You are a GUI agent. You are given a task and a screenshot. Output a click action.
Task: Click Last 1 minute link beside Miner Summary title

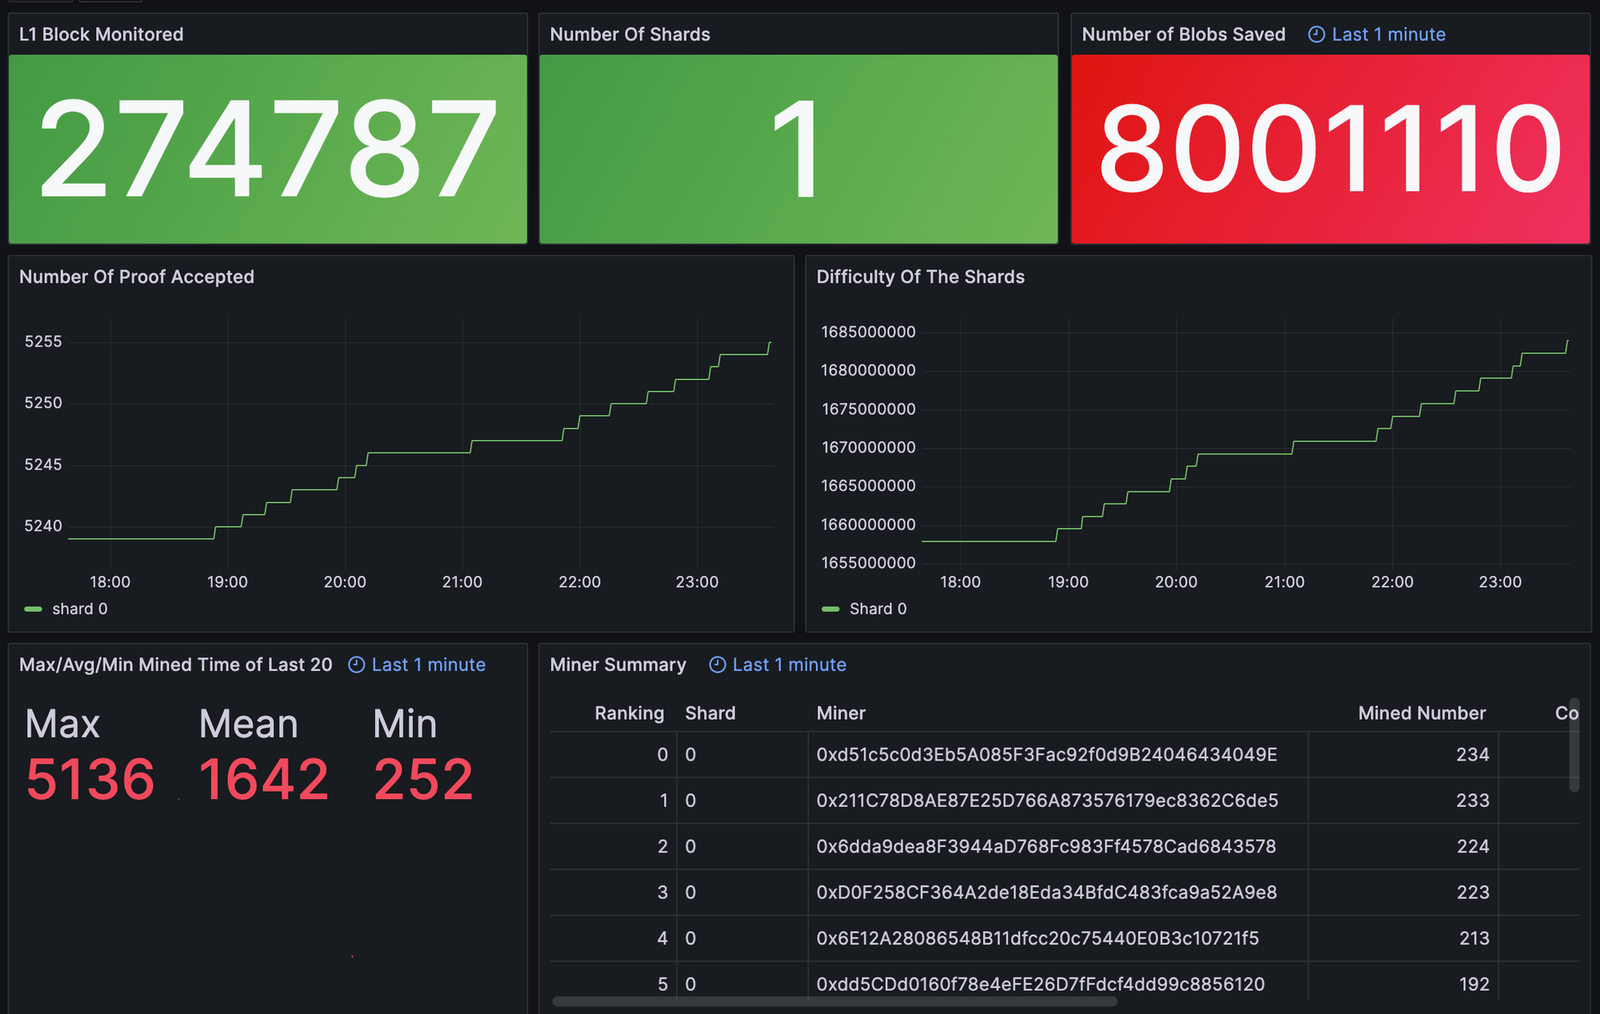tap(790, 664)
